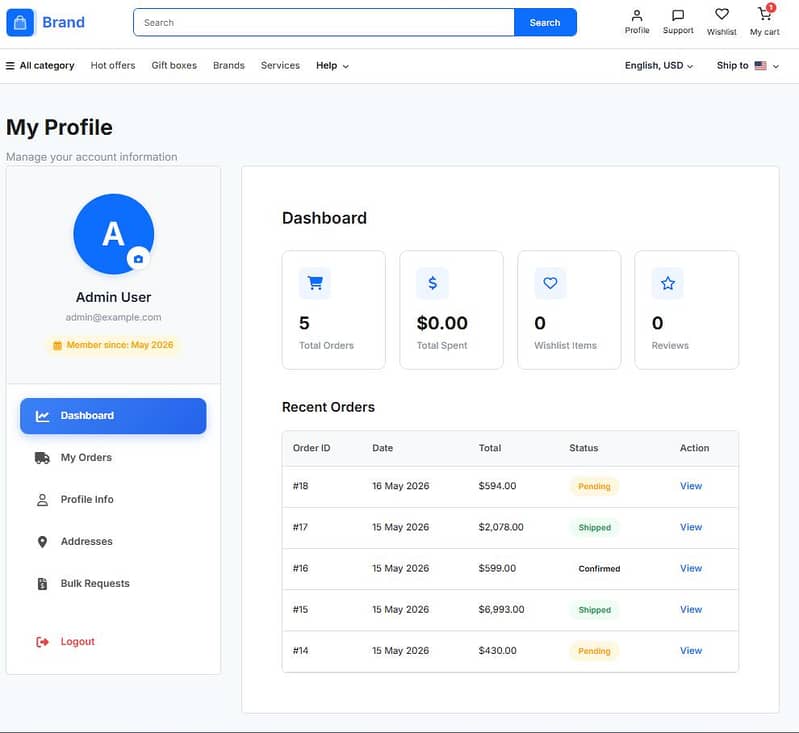Click the Recent Orders heading
Image resolution: width=799 pixels, height=733 pixels.
(x=328, y=407)
